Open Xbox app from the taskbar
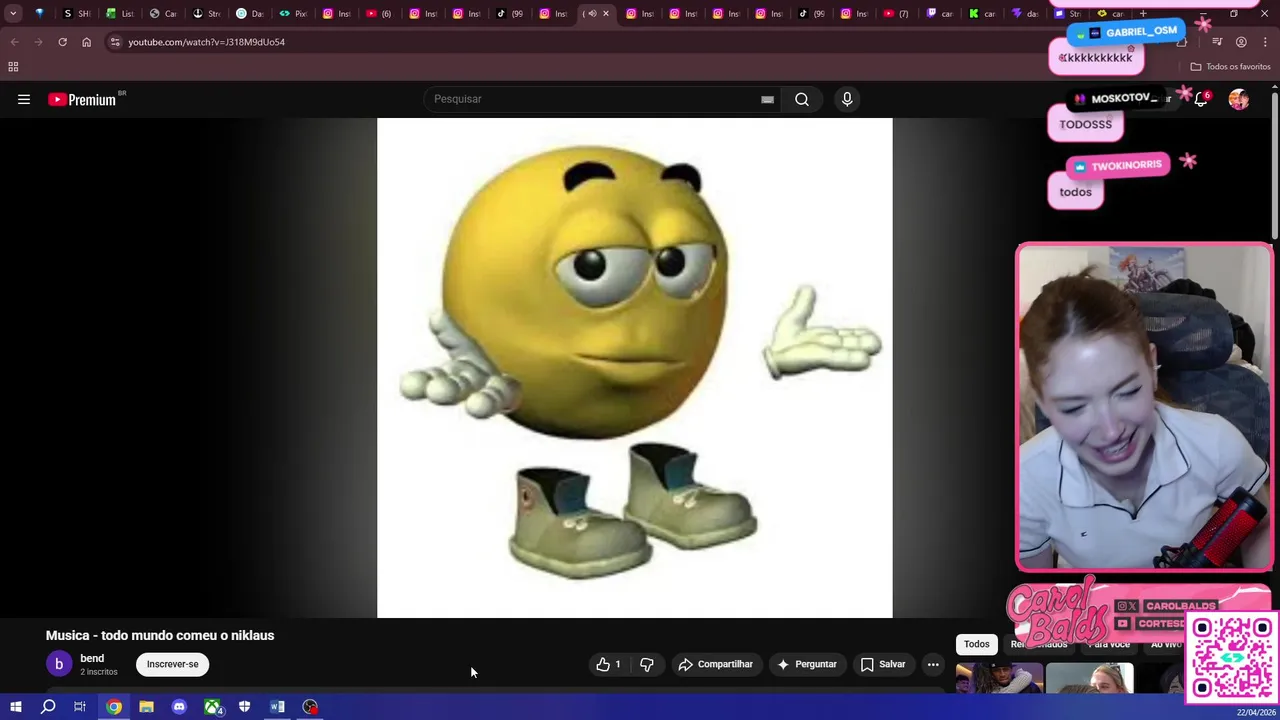The width and height of the screenshot is (1280, 720). point(212,707)
